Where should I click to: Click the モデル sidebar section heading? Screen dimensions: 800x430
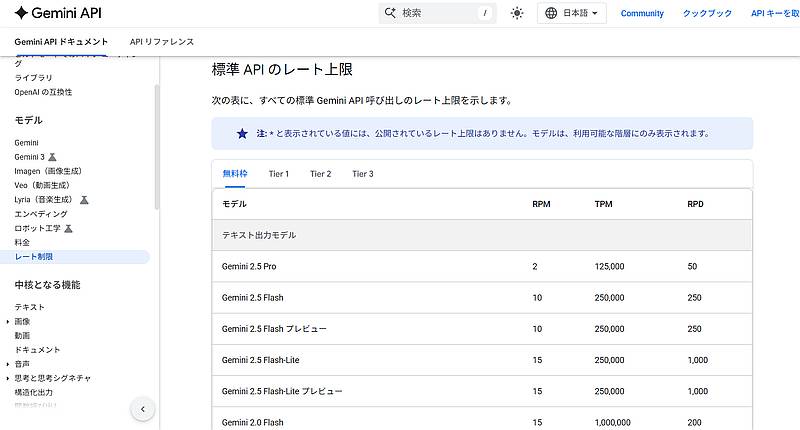coord(29,120)
